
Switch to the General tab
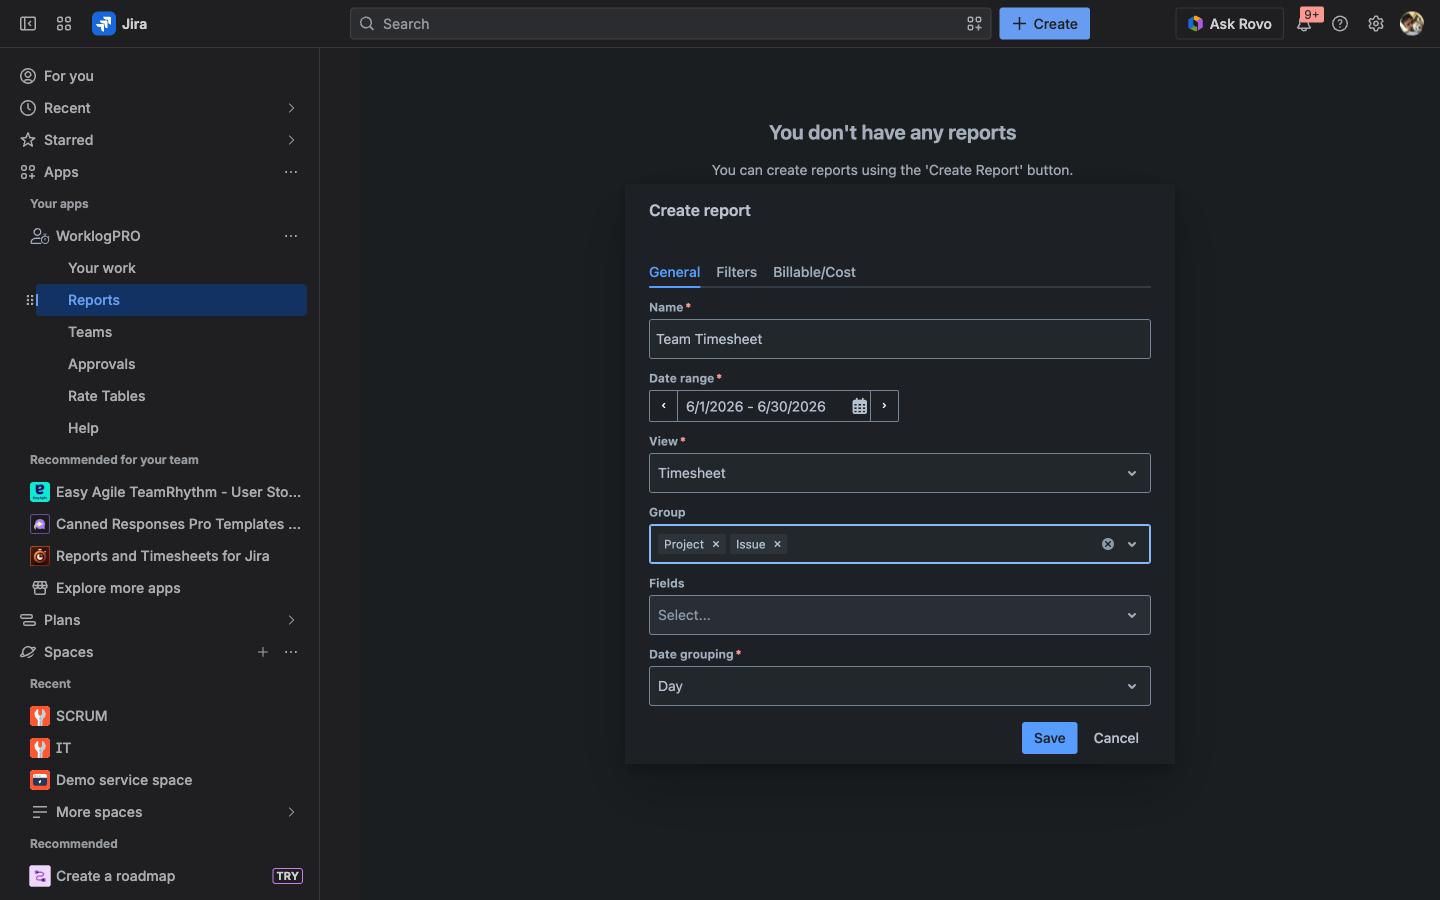pos(674,272)
